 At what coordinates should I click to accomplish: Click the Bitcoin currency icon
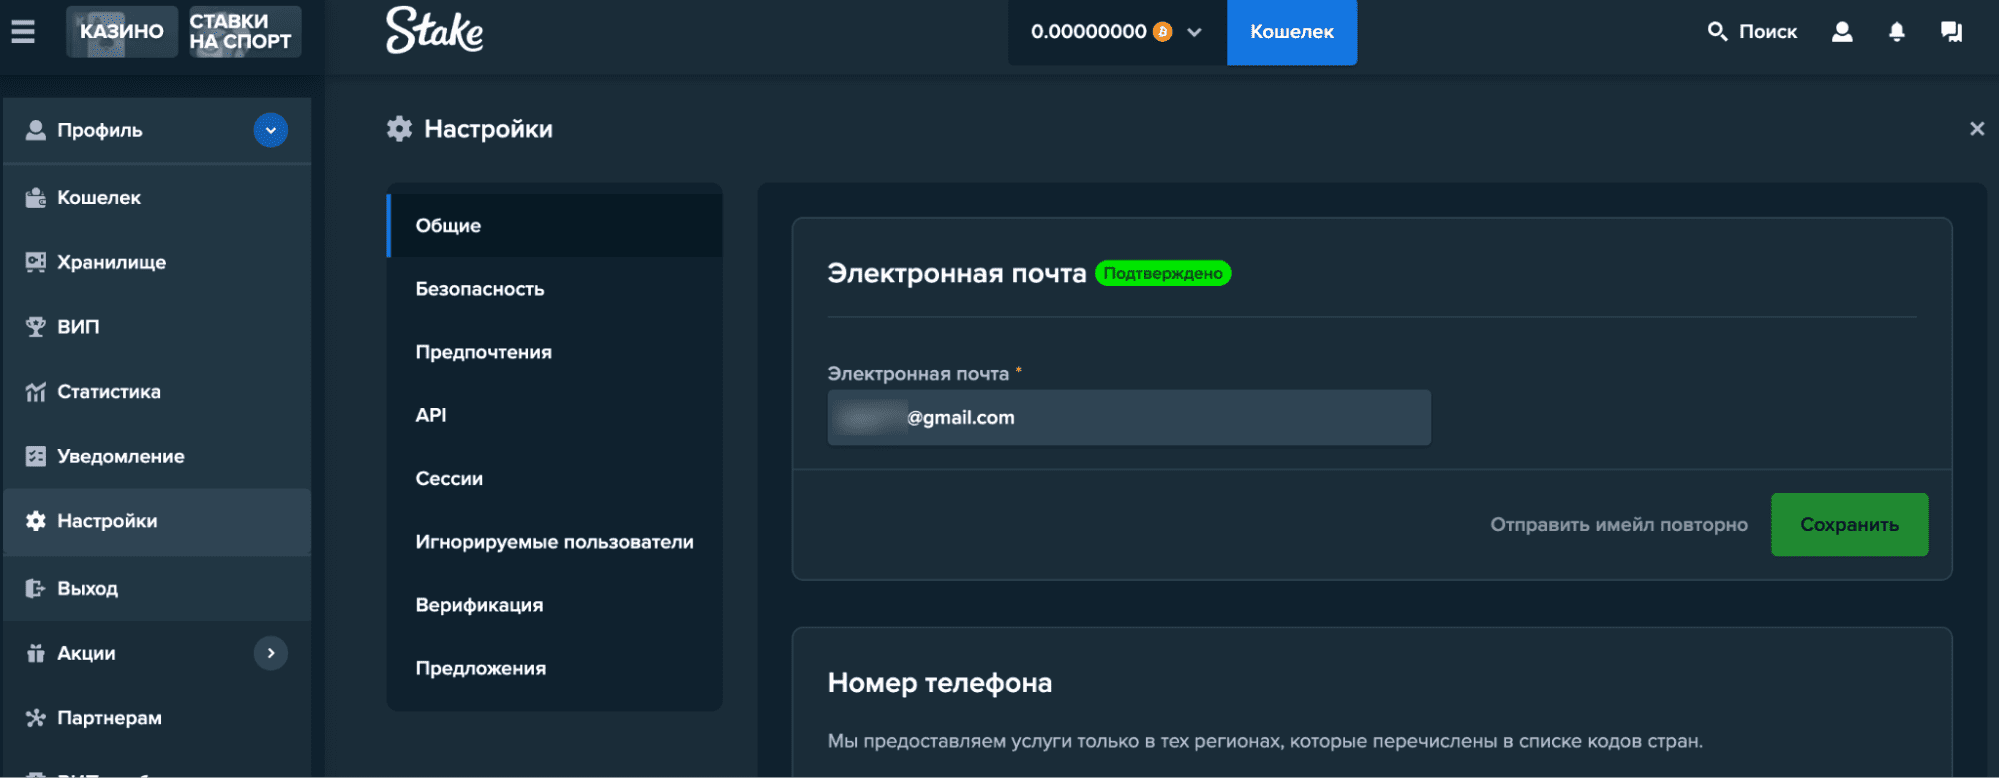1162,32
